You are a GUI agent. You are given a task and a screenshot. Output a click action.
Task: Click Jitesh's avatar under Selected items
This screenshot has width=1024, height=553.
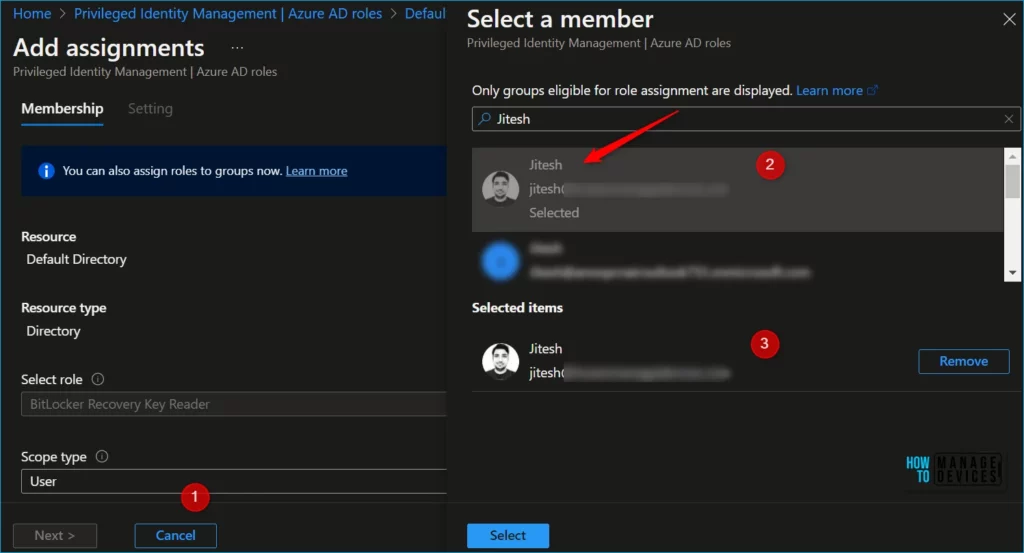coord(500,361)
